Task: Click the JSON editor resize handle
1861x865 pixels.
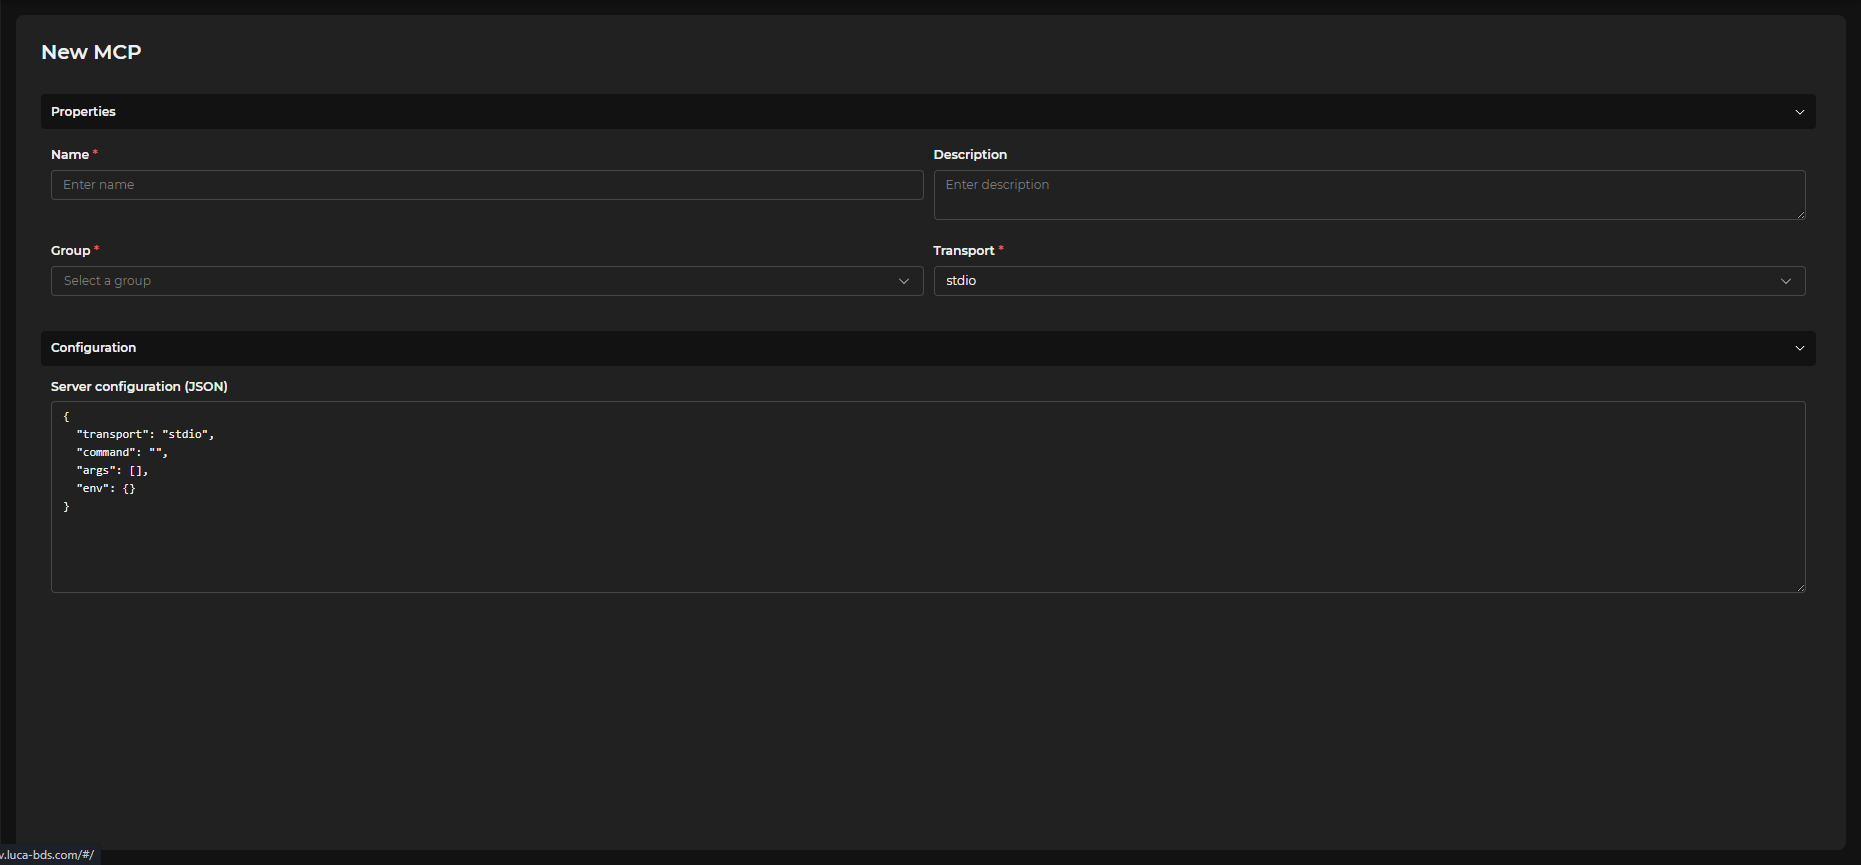Action: point(1800,587)
